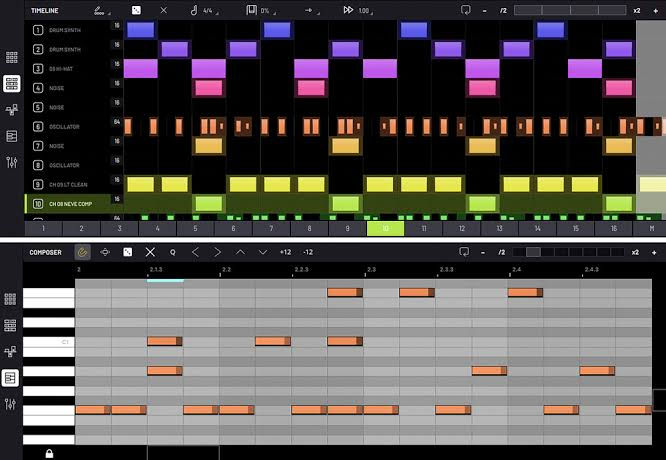
Task: Select the pencil draw tool in Timeline toolbar
Action: tap(99, 11)
